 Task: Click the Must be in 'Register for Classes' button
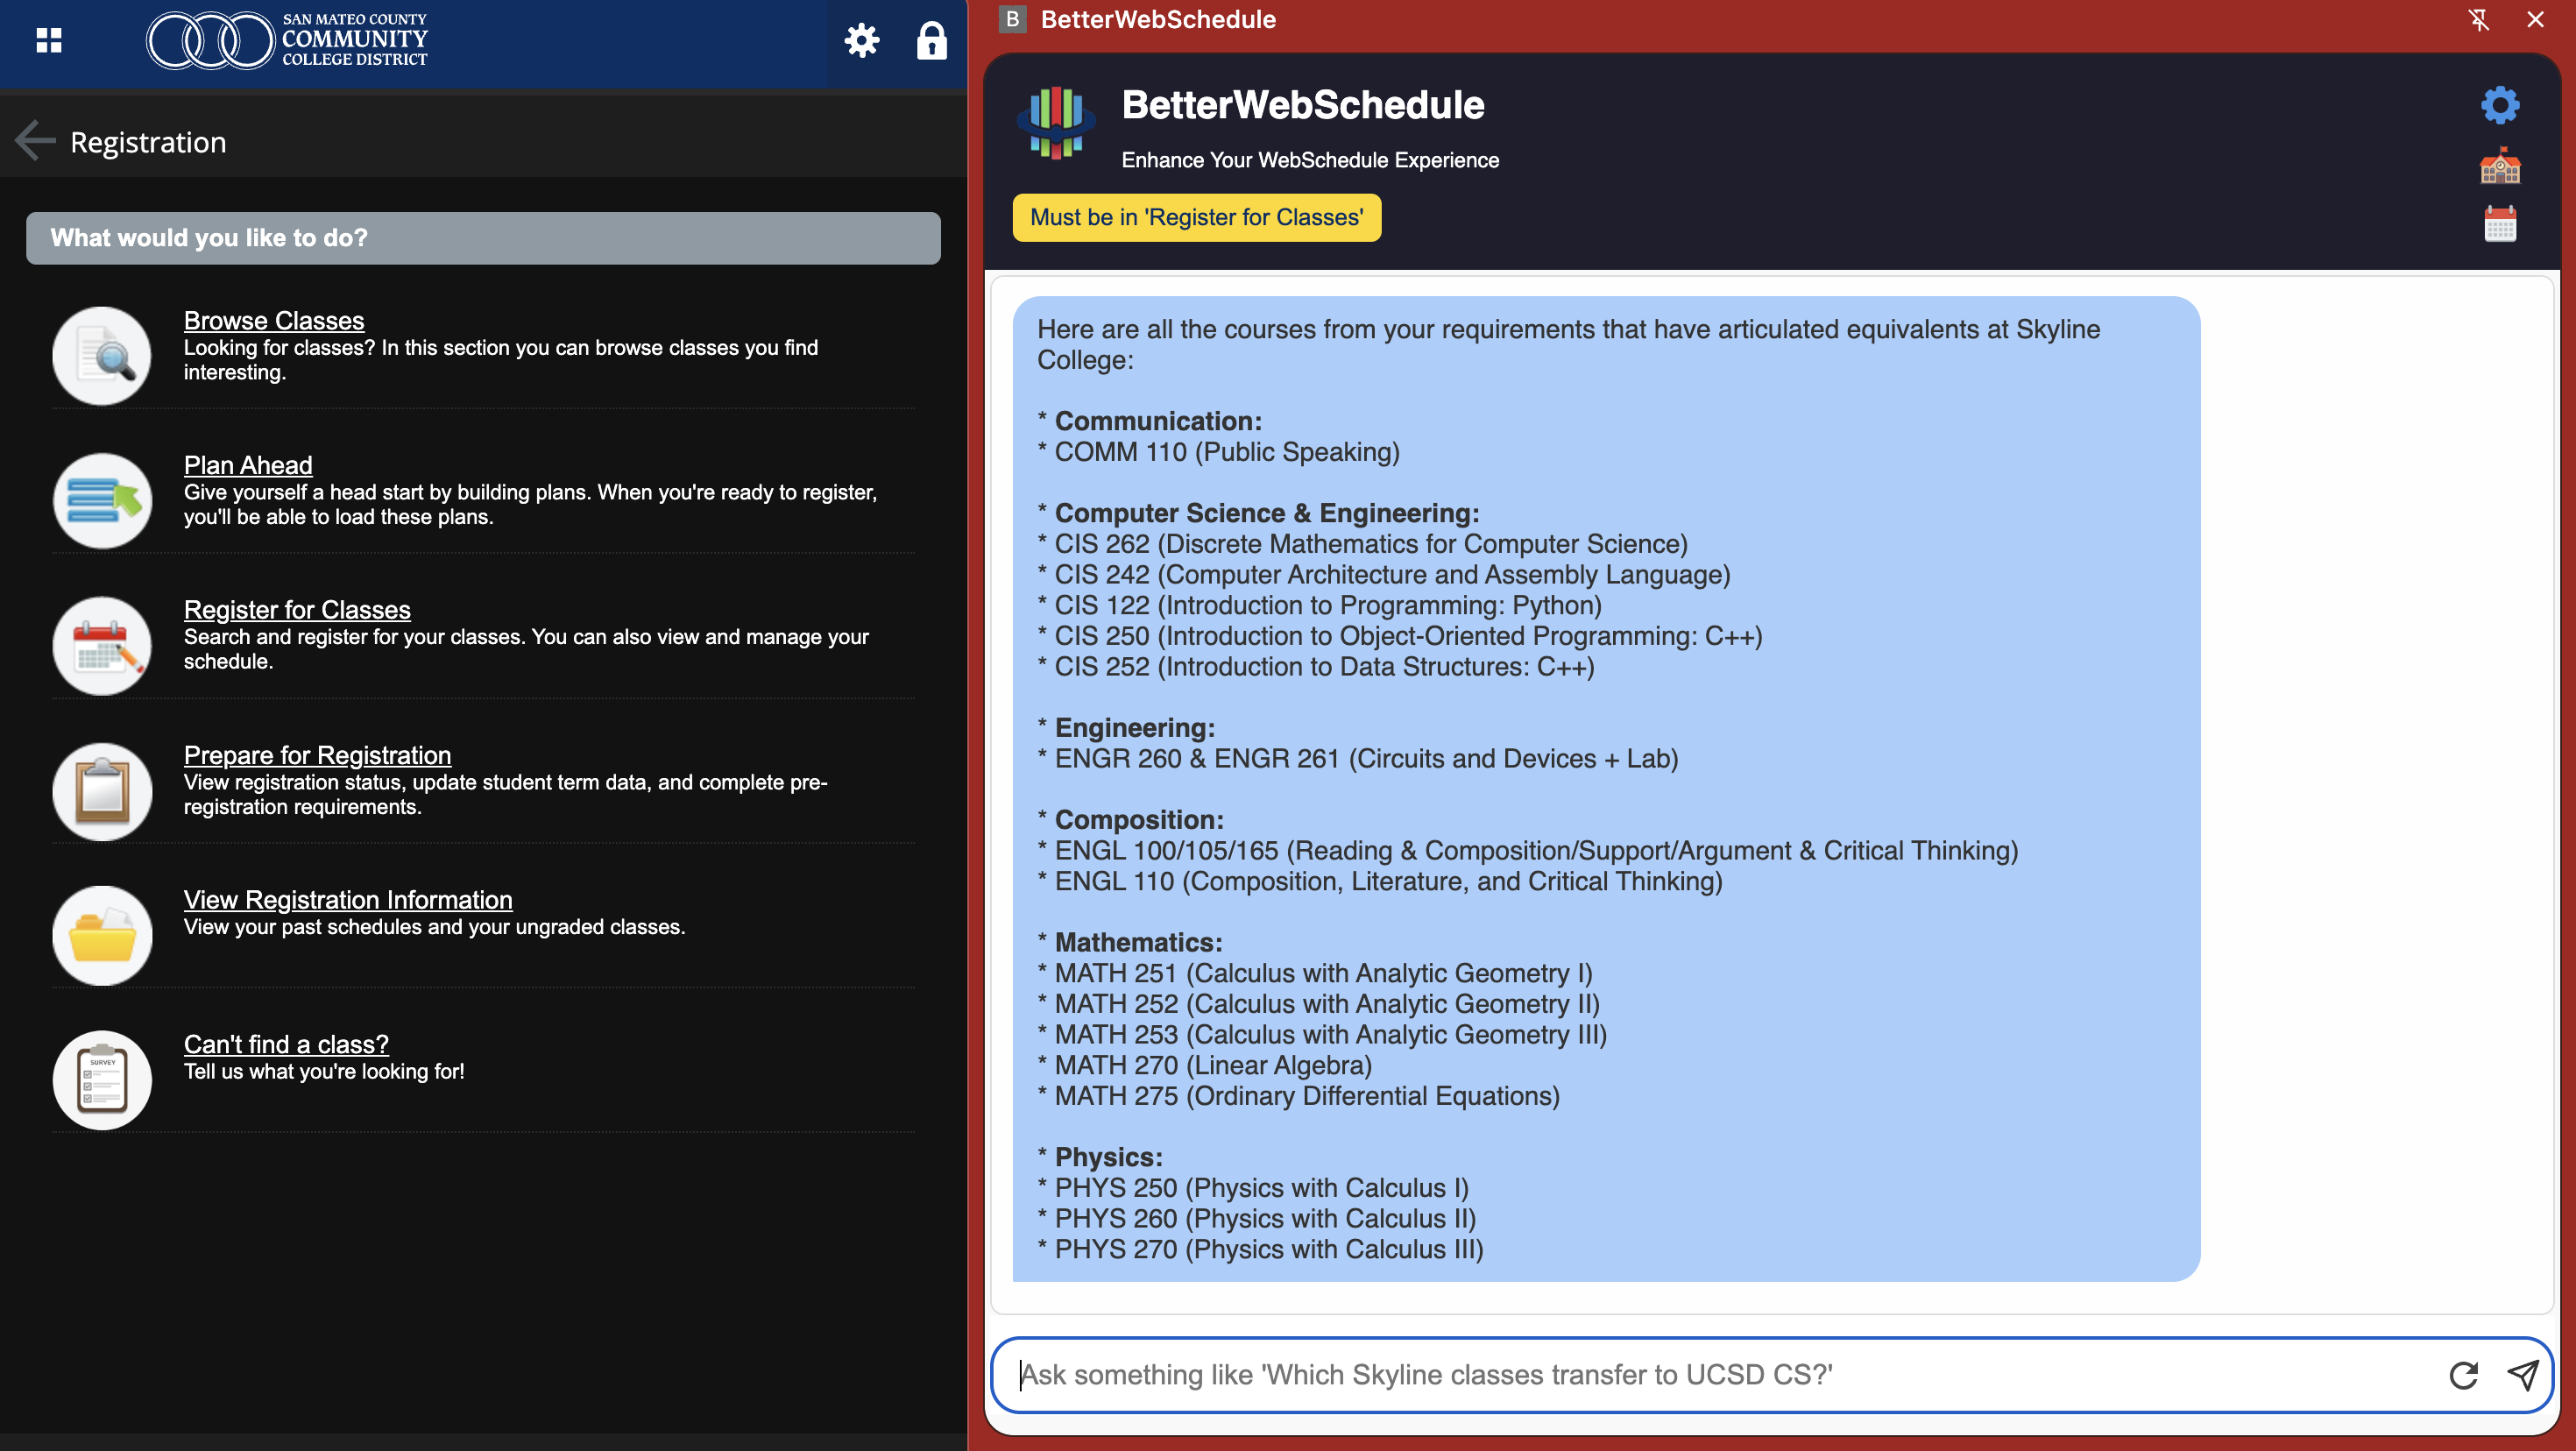pos(1196,217)
